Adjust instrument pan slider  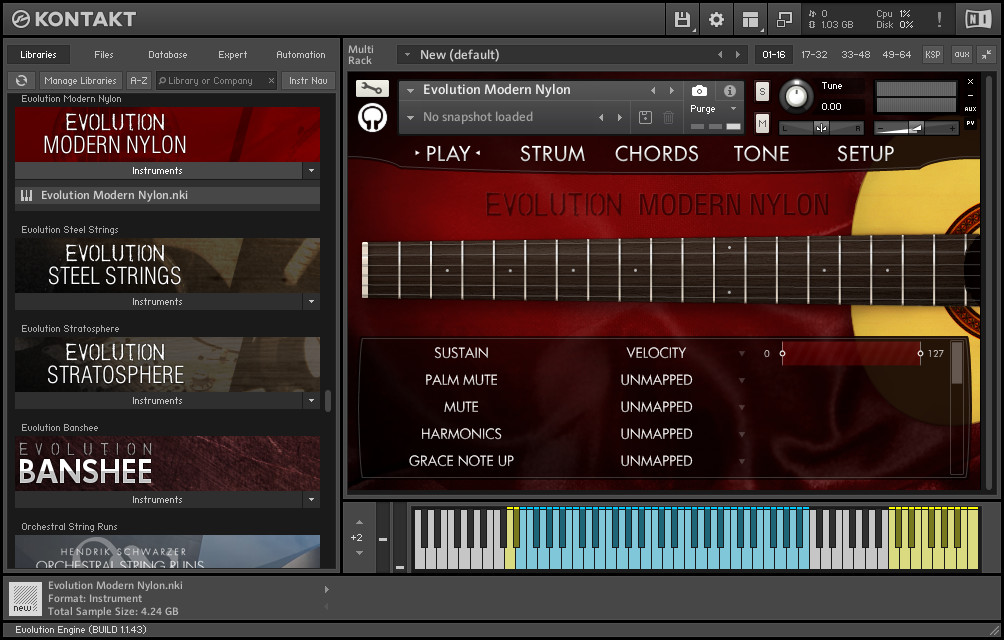pyautogui.click(x=822, y=128)
